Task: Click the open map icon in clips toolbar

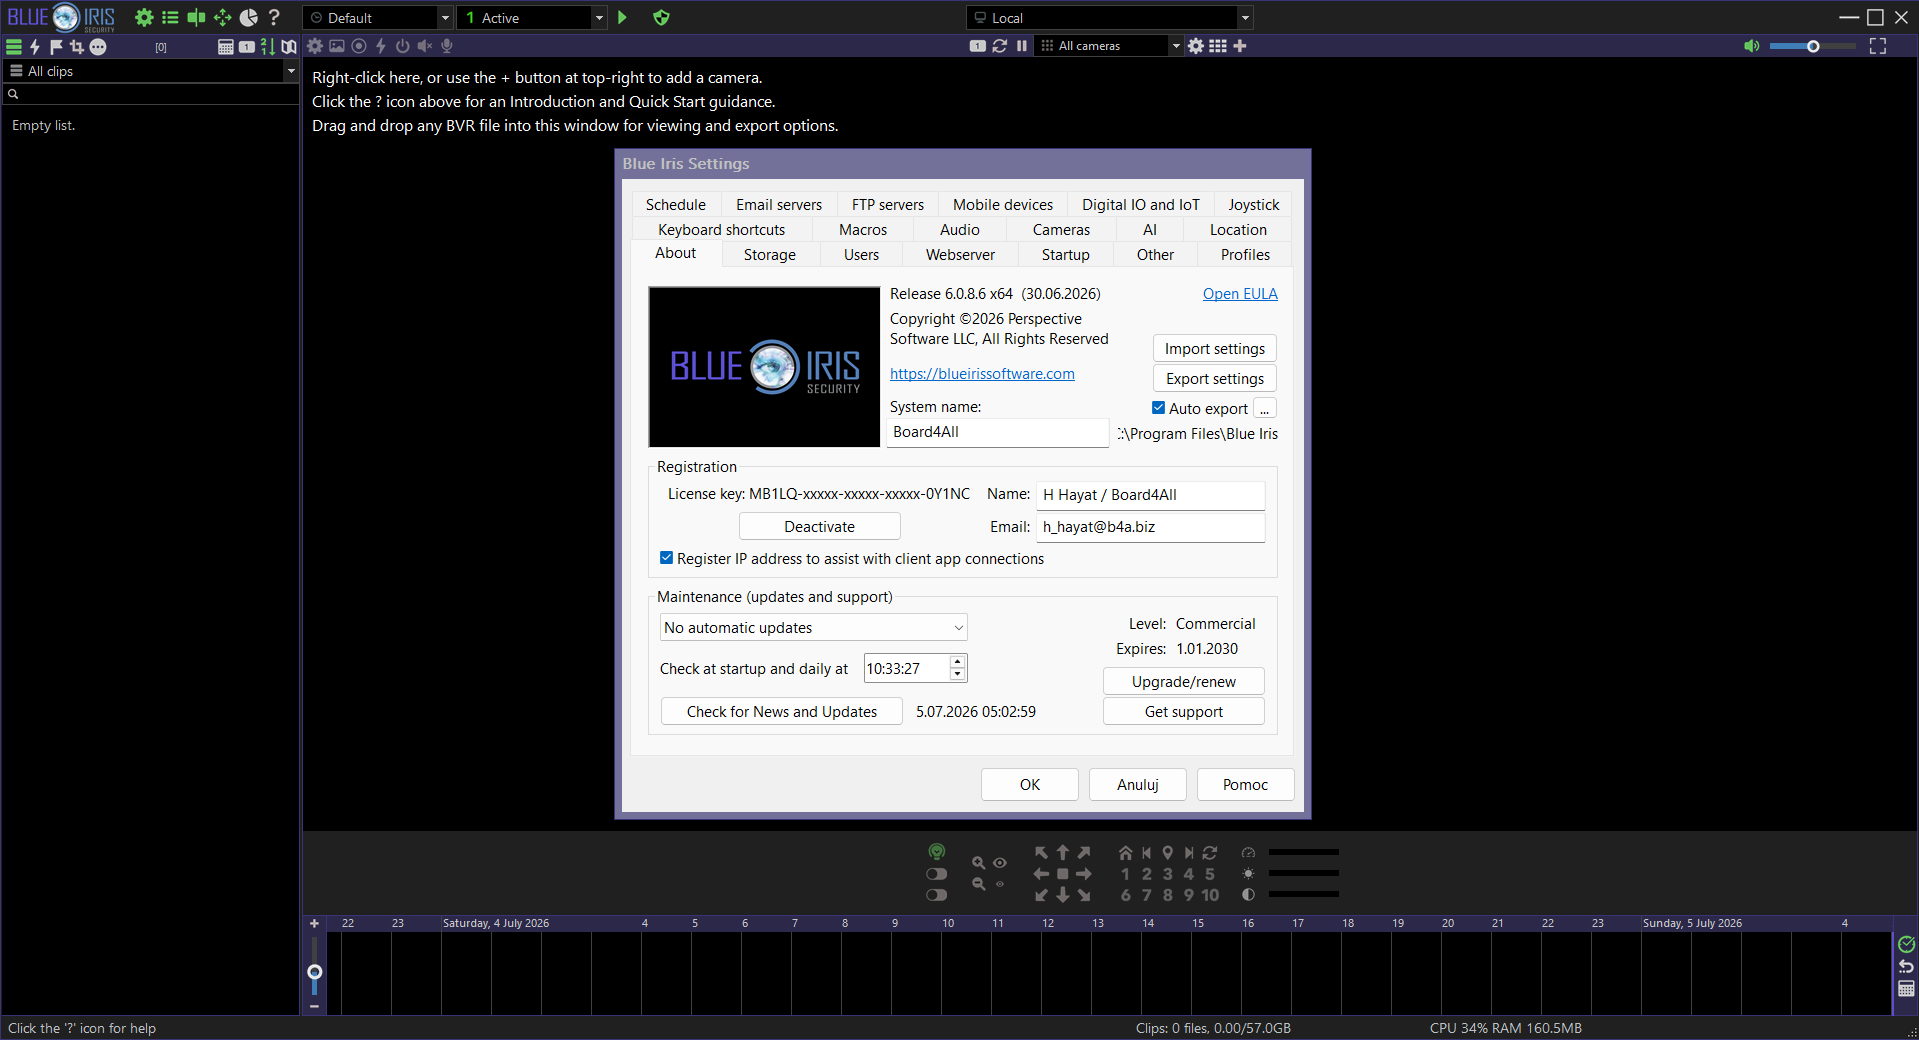Action: [x=289, y=46]
